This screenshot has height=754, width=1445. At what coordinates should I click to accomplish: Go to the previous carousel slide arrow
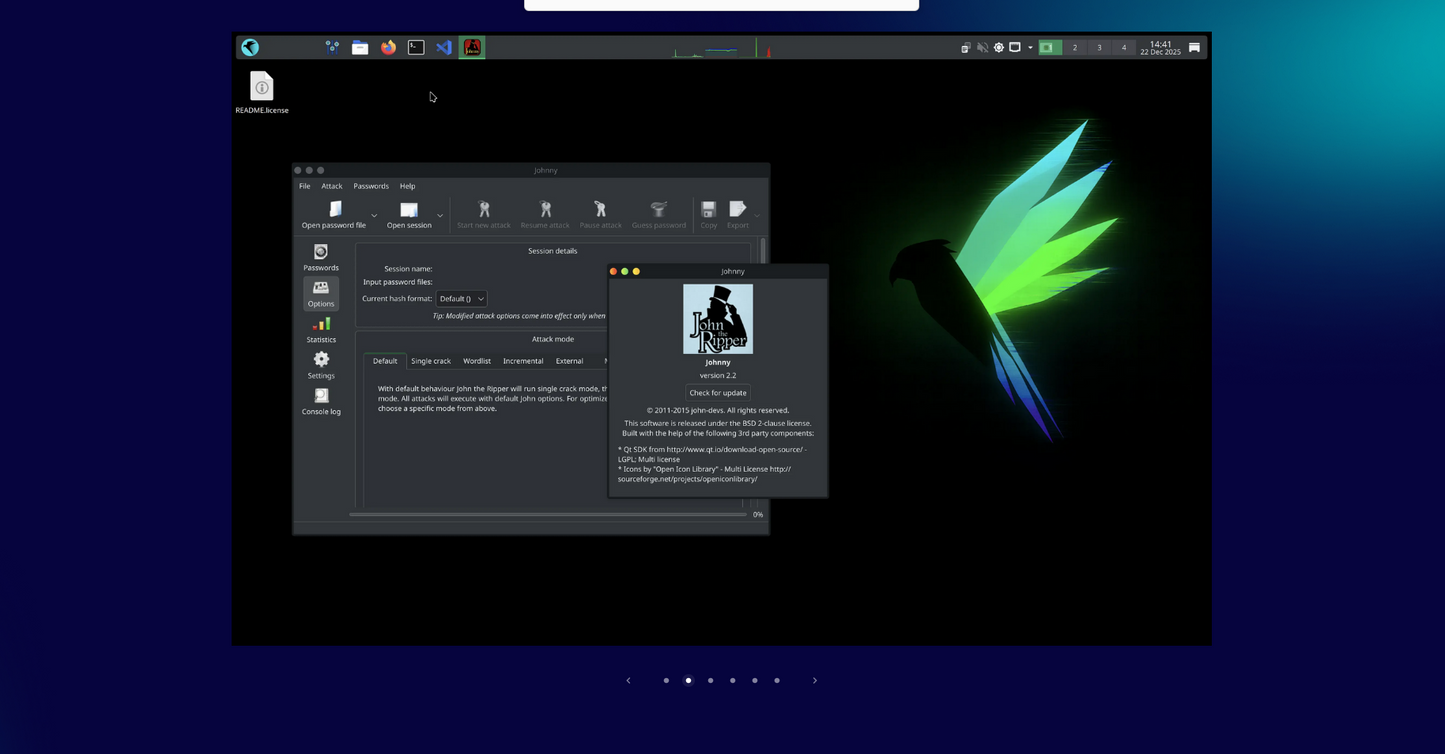click(x=628, y=680)
